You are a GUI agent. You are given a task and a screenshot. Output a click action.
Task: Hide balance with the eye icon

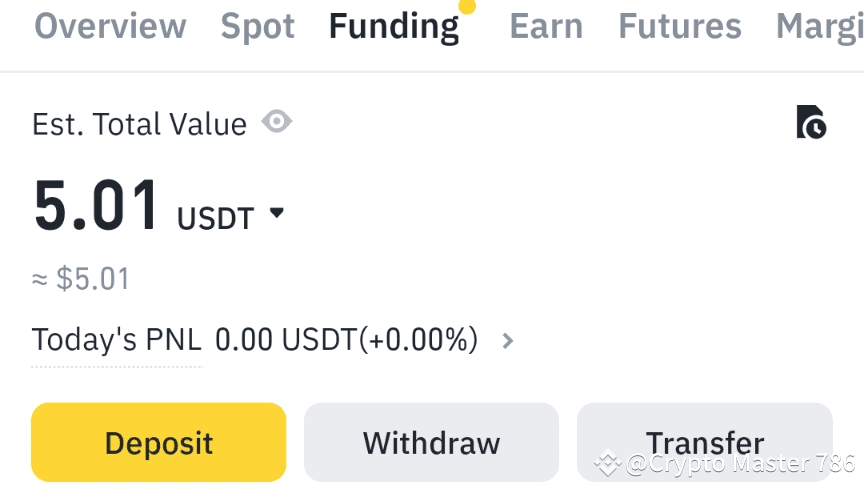tap(277, 122)
